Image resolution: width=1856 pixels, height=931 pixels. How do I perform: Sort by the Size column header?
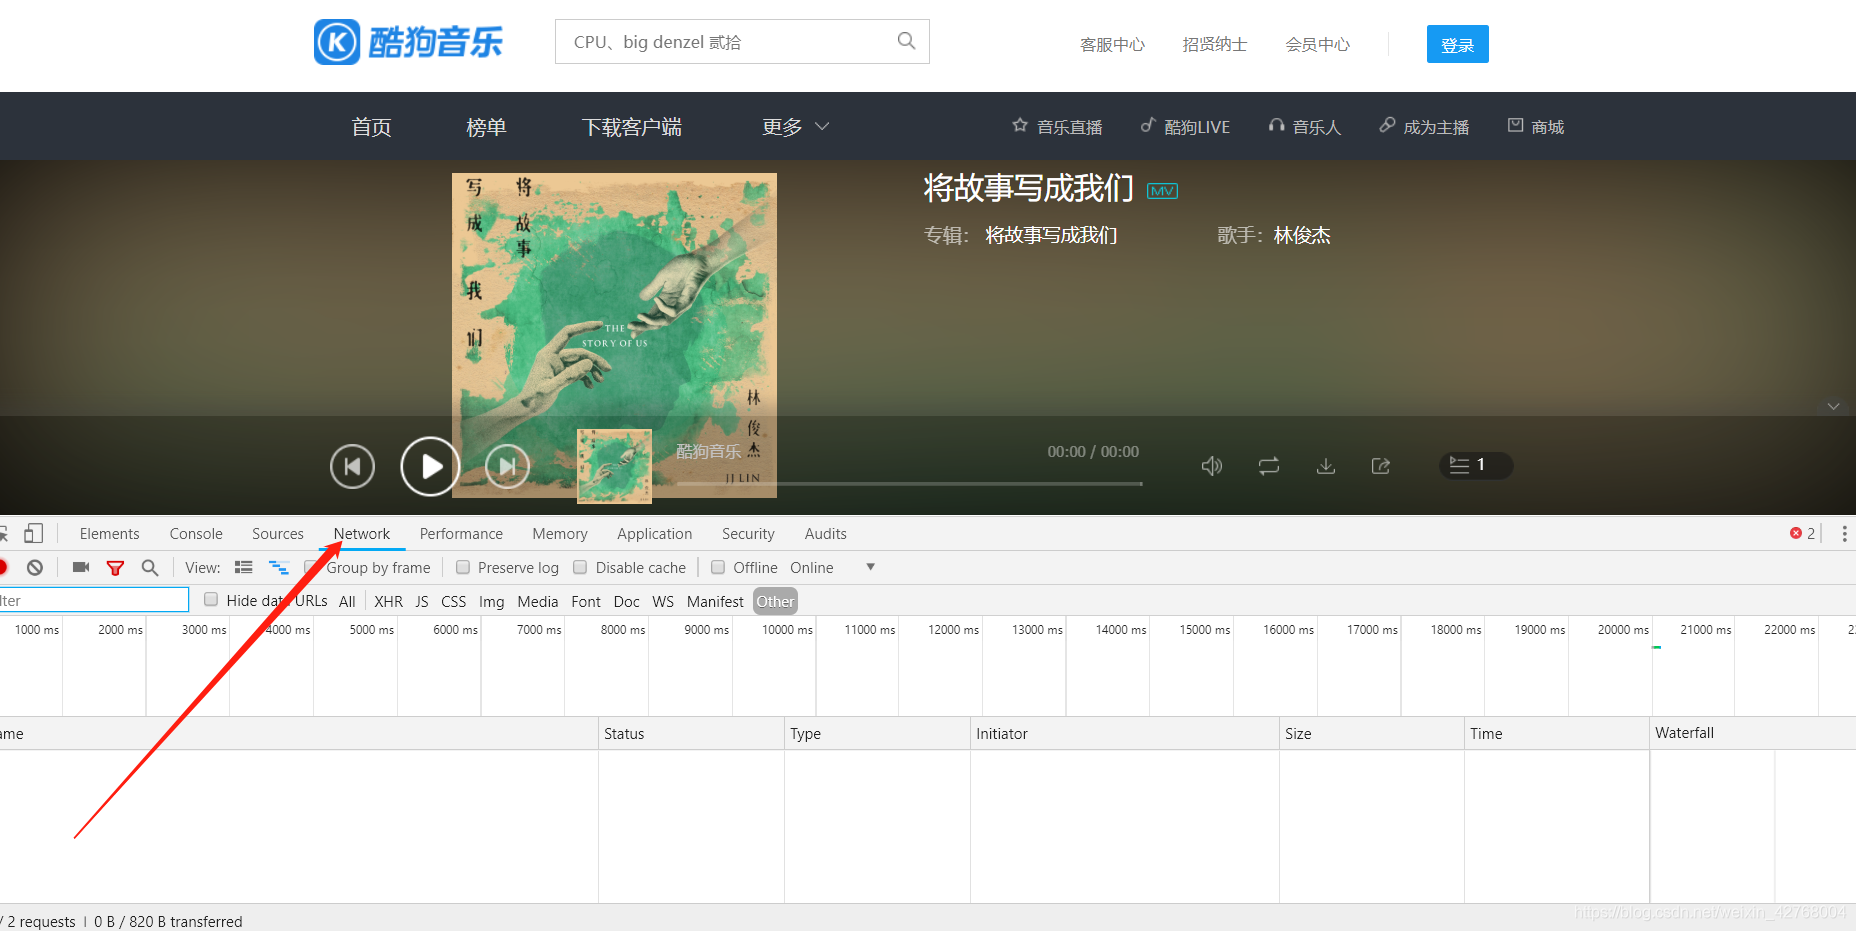click(1371, 733)
